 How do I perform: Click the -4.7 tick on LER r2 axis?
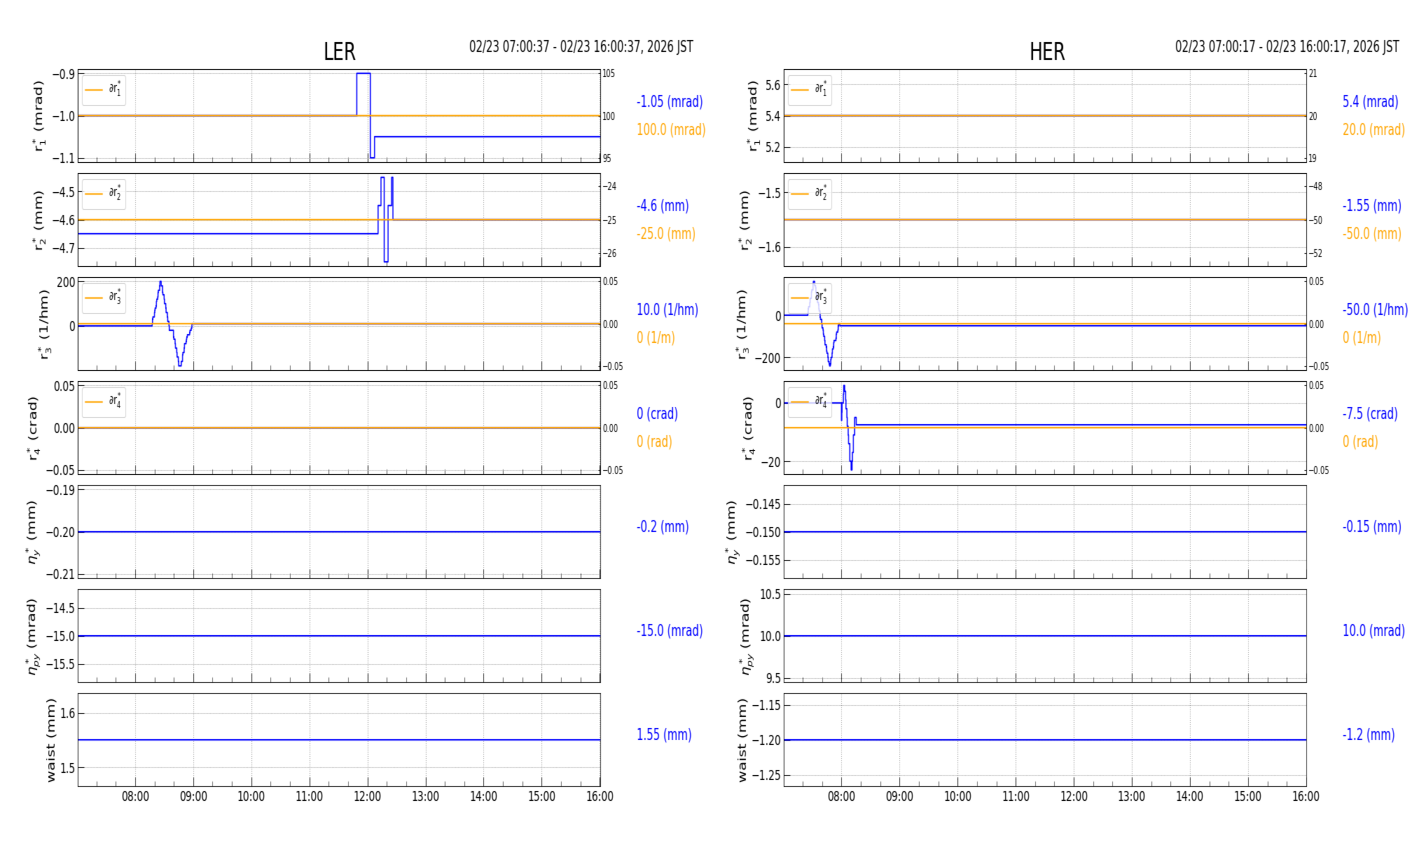click(63, 247)
